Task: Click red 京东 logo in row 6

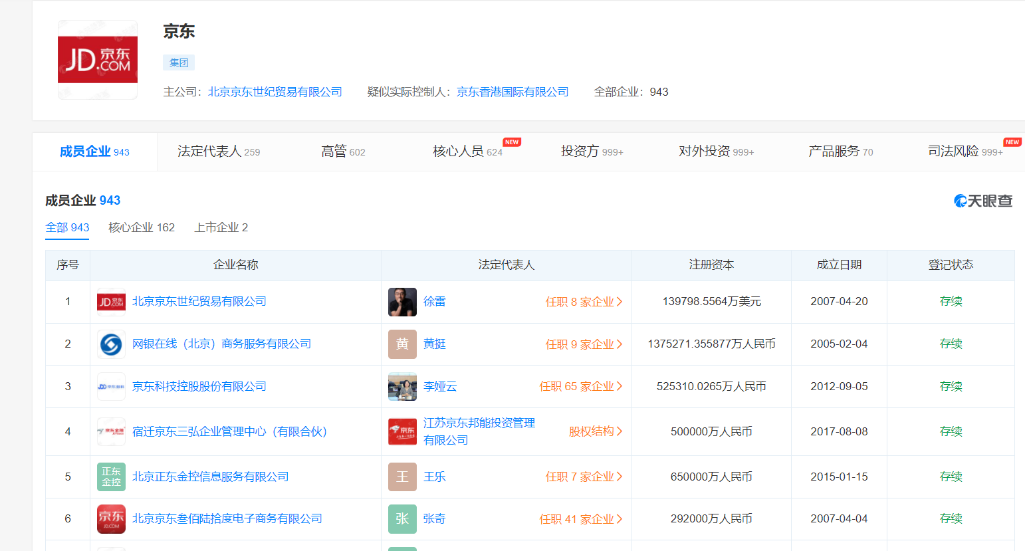Action: point(111,519)
